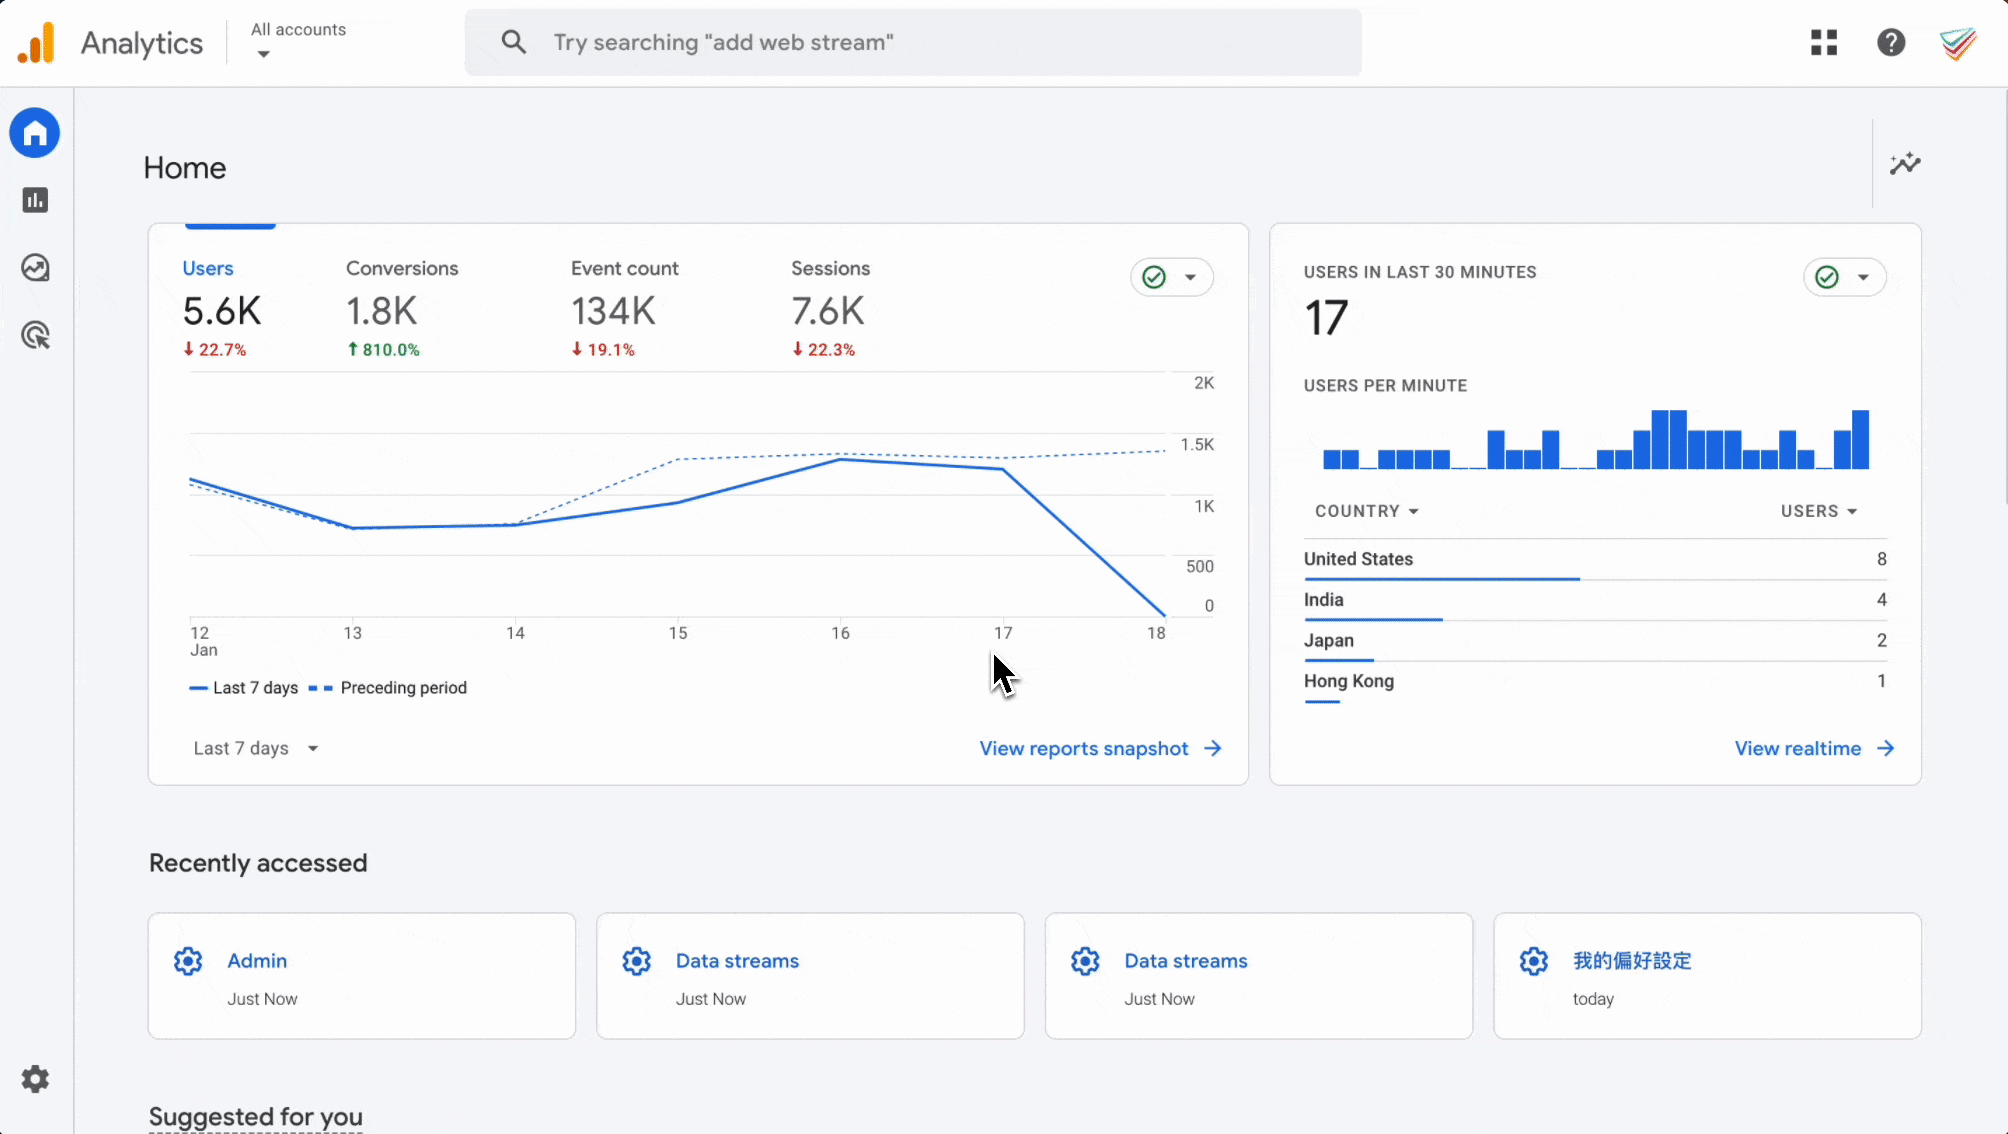Open the Help question mark icon
The image size is (2008, 1134).
(1891, 42)
